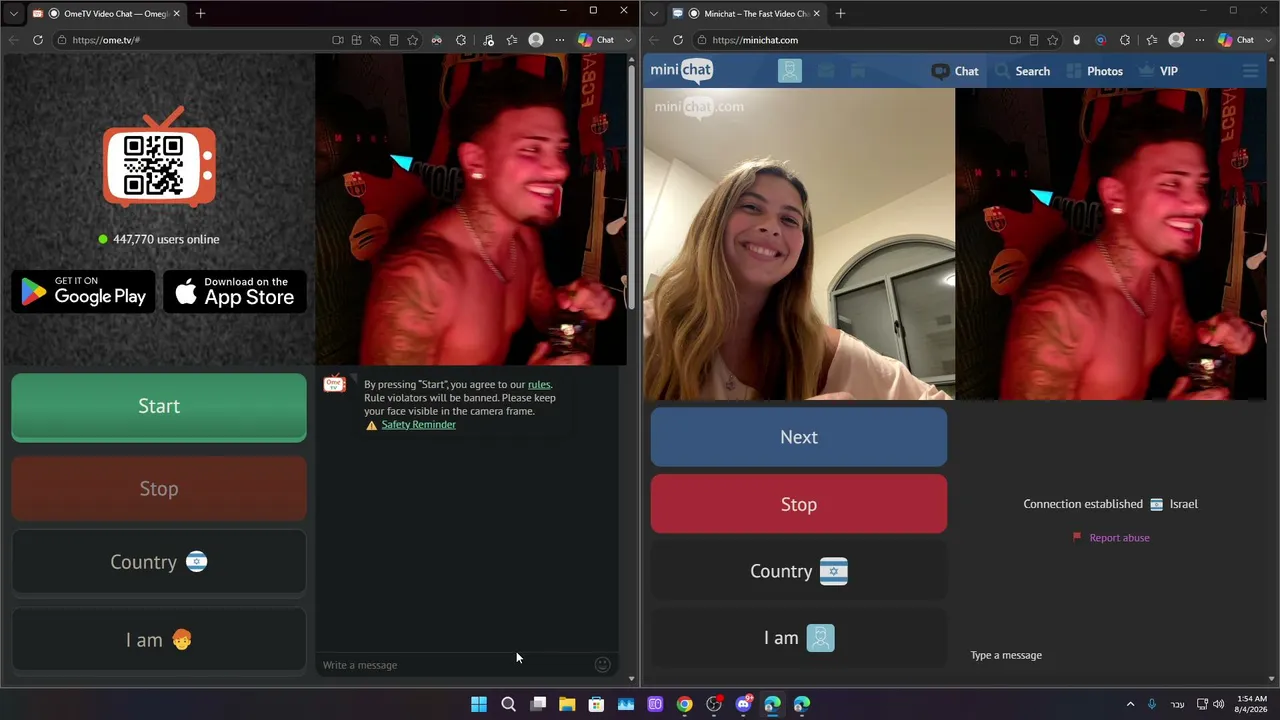Open the taskbar clock showing 1:54 AM
Viewport: 1280px width, 720px height.
point(1252,704)
